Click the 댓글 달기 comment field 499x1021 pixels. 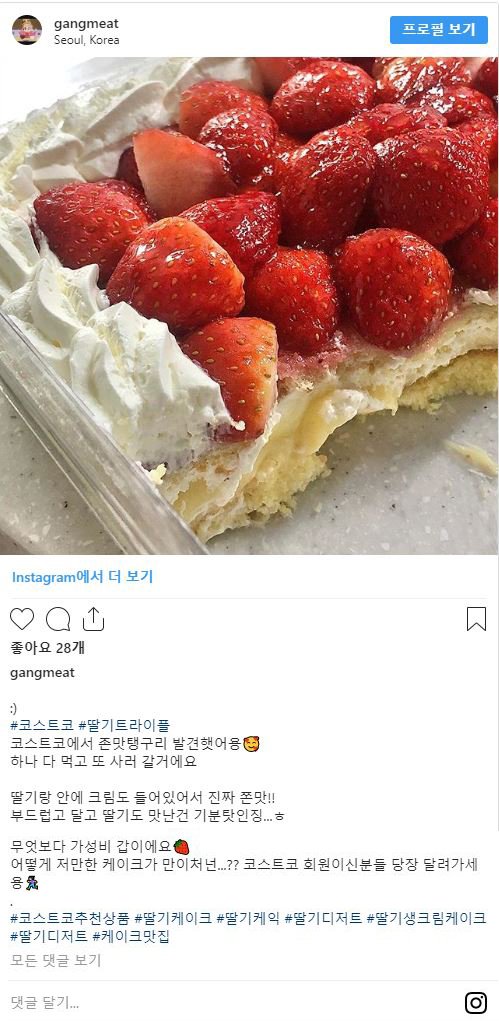coord(235,1003)
